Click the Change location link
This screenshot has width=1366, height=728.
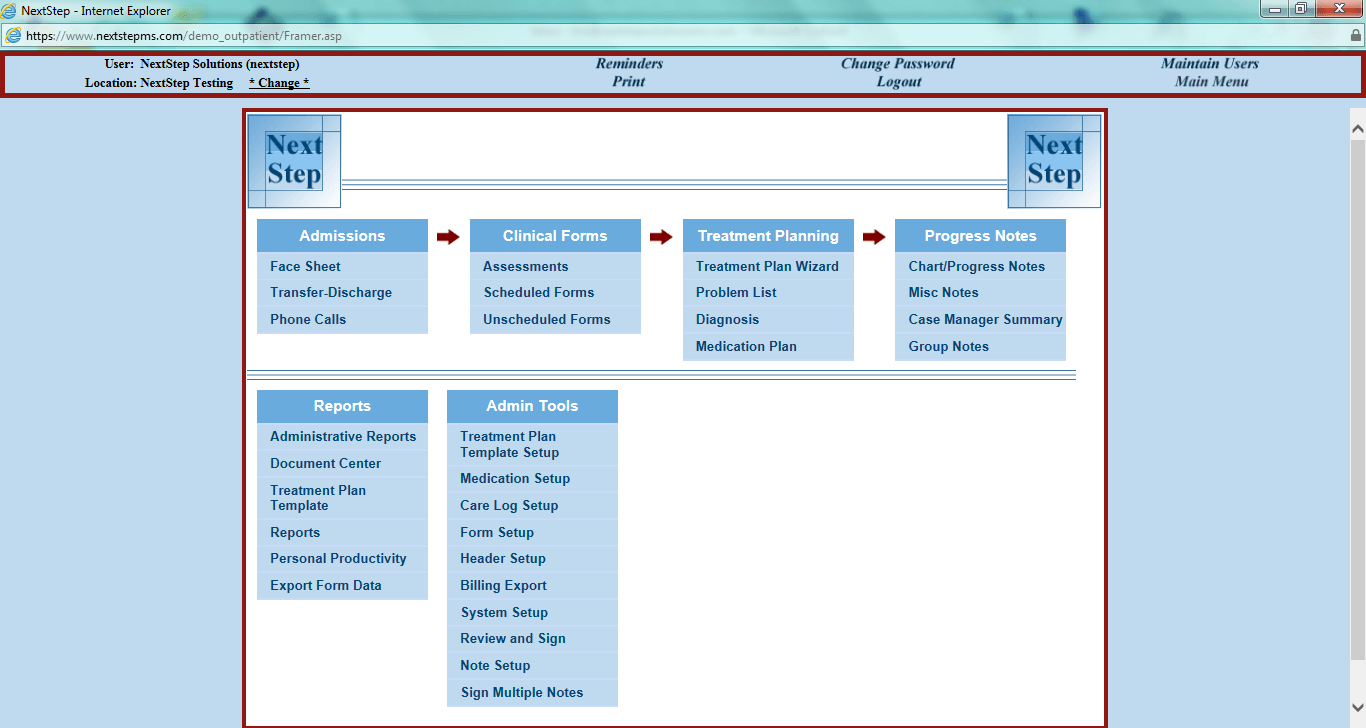point(278,82)
